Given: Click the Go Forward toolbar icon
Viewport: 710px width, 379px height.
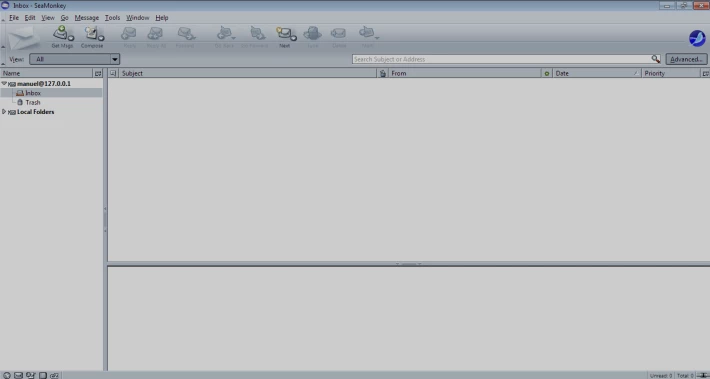Looking at the screenshot, I should coord(257,34).
